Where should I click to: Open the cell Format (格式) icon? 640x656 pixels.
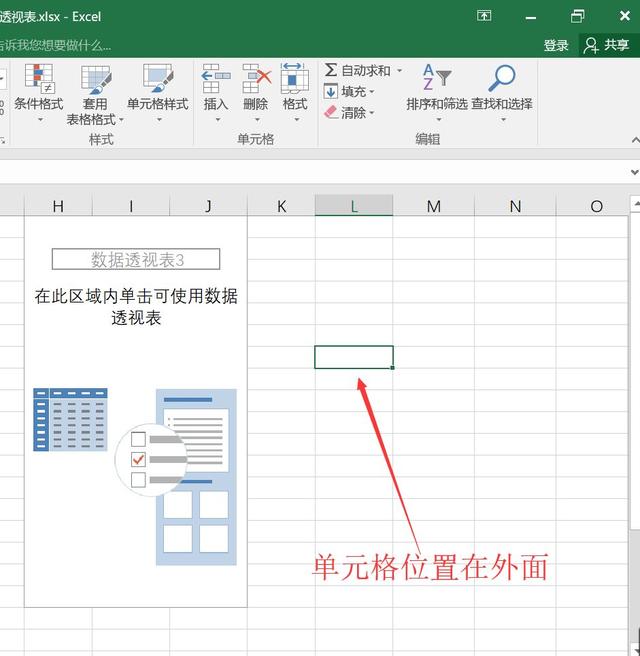coord(295,78)
